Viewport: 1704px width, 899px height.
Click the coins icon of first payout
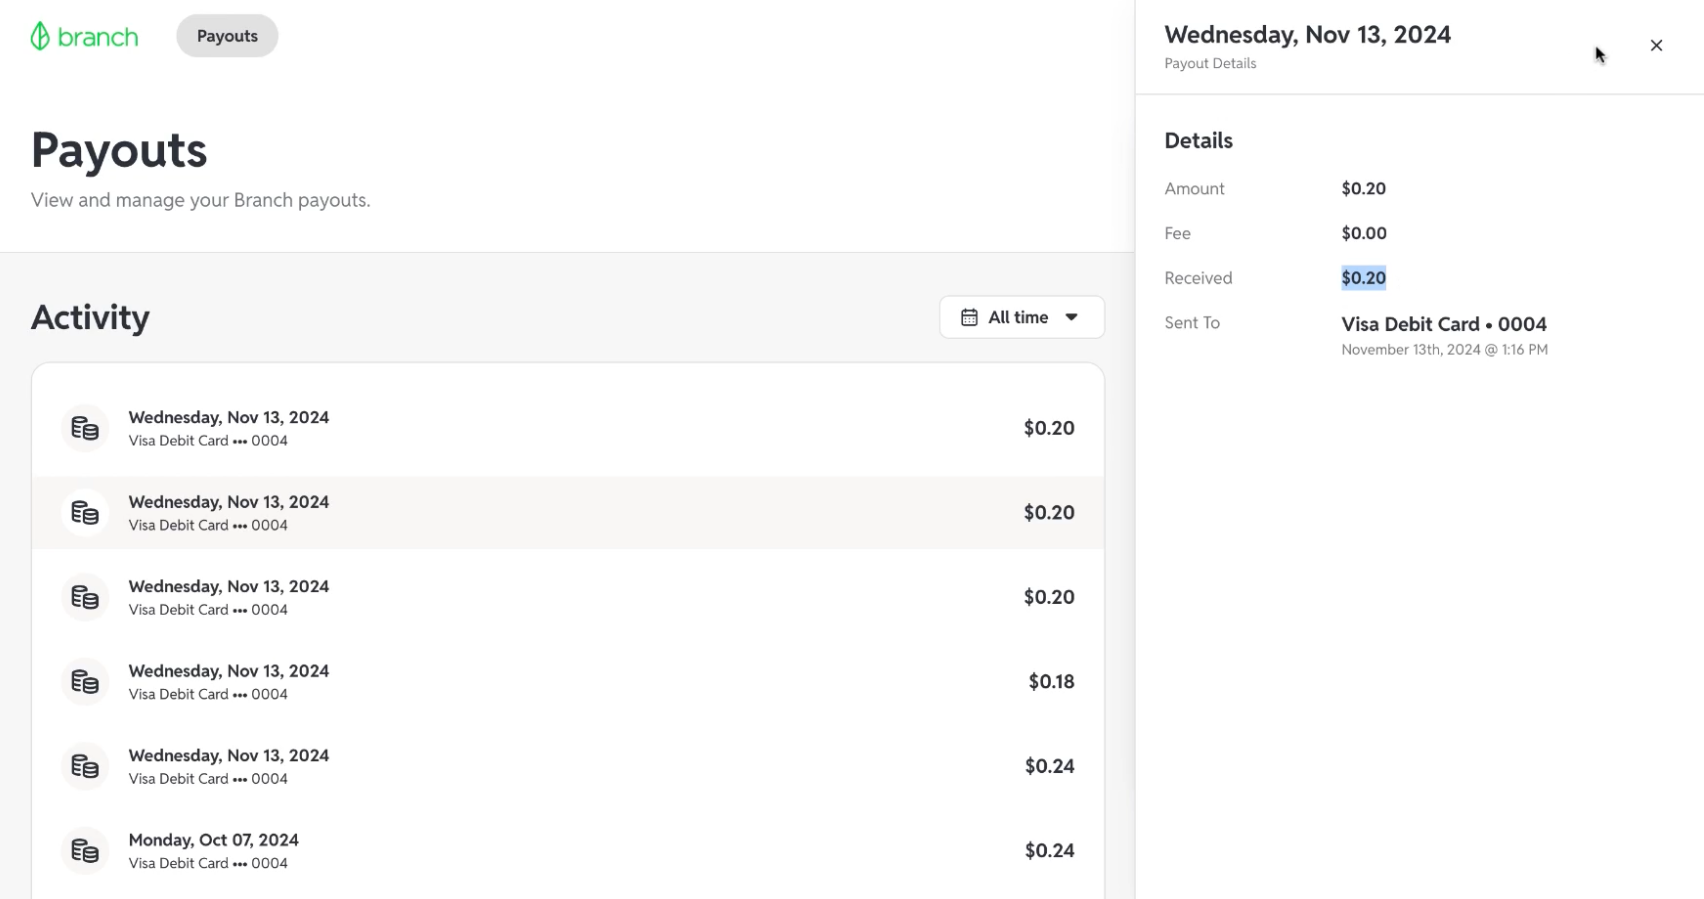pos(85,428)
